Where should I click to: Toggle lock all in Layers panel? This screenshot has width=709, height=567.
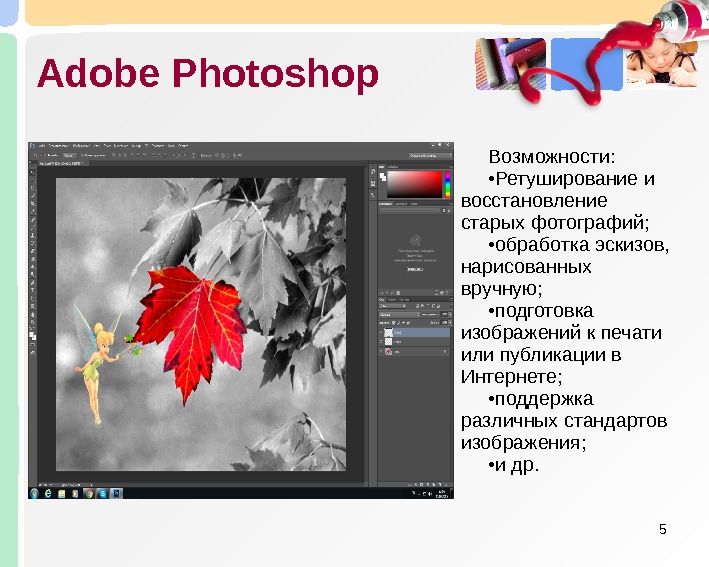click(408, 323)
